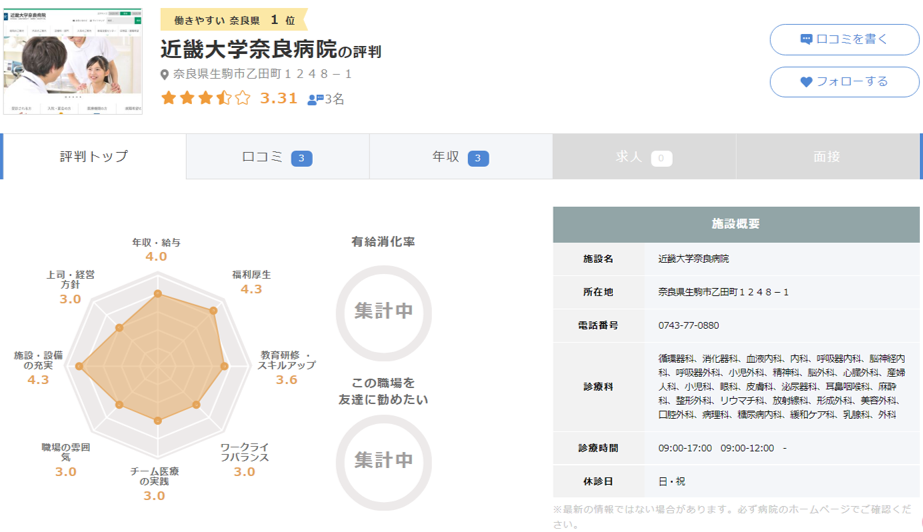Click the 口コミ tab count badge 3
Viewport: 923px width, 532px height.
[x=301, y=158]
